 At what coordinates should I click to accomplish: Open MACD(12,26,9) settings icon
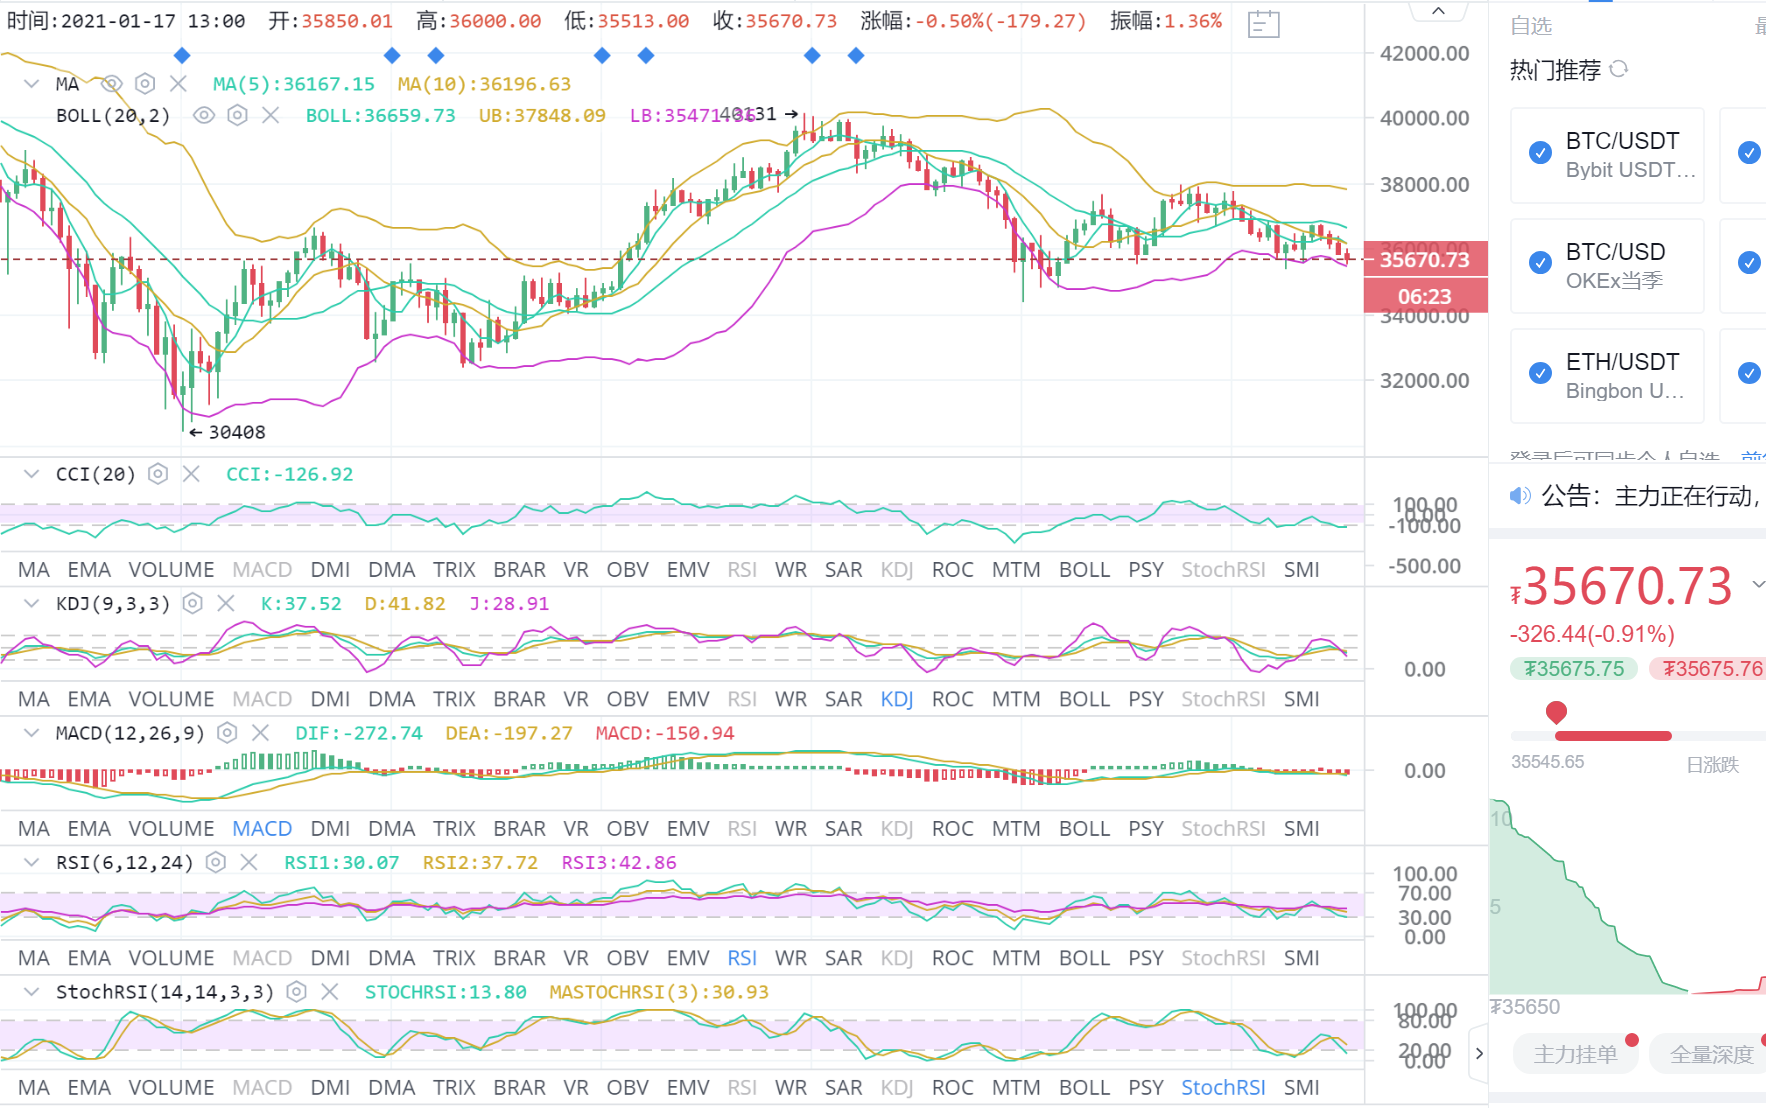click(x=228, y=733)
